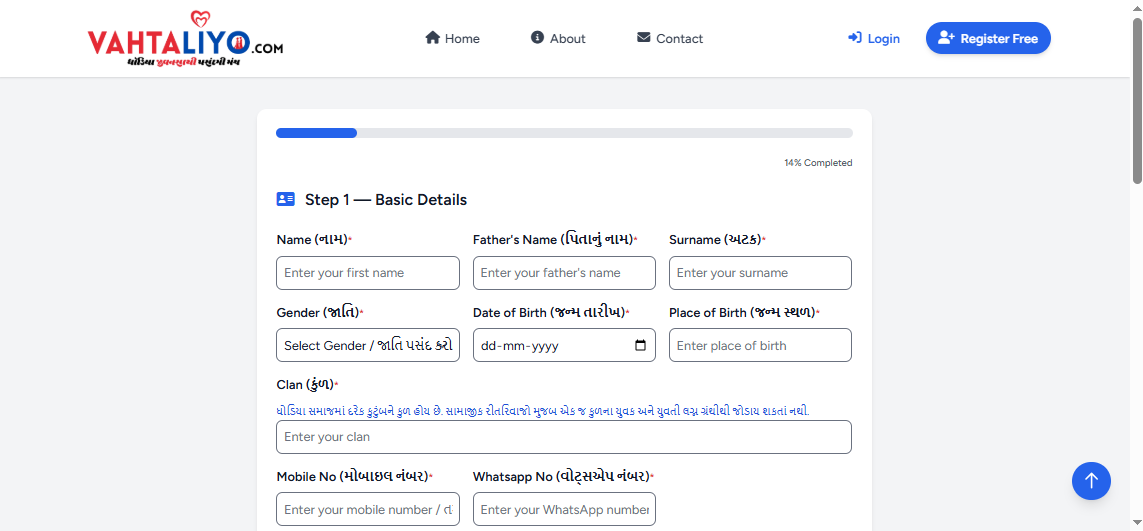Click the house icon beside Home

[432, 37]
